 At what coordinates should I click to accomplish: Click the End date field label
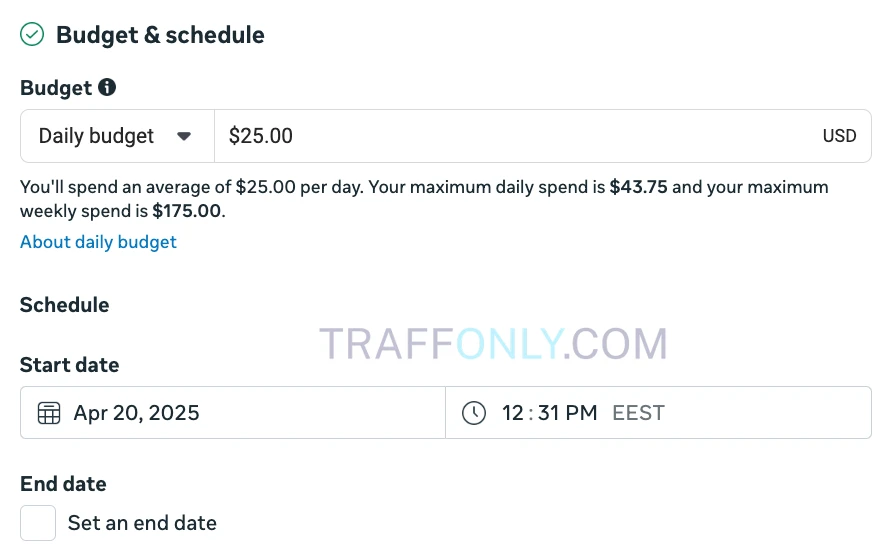point(63,484)
